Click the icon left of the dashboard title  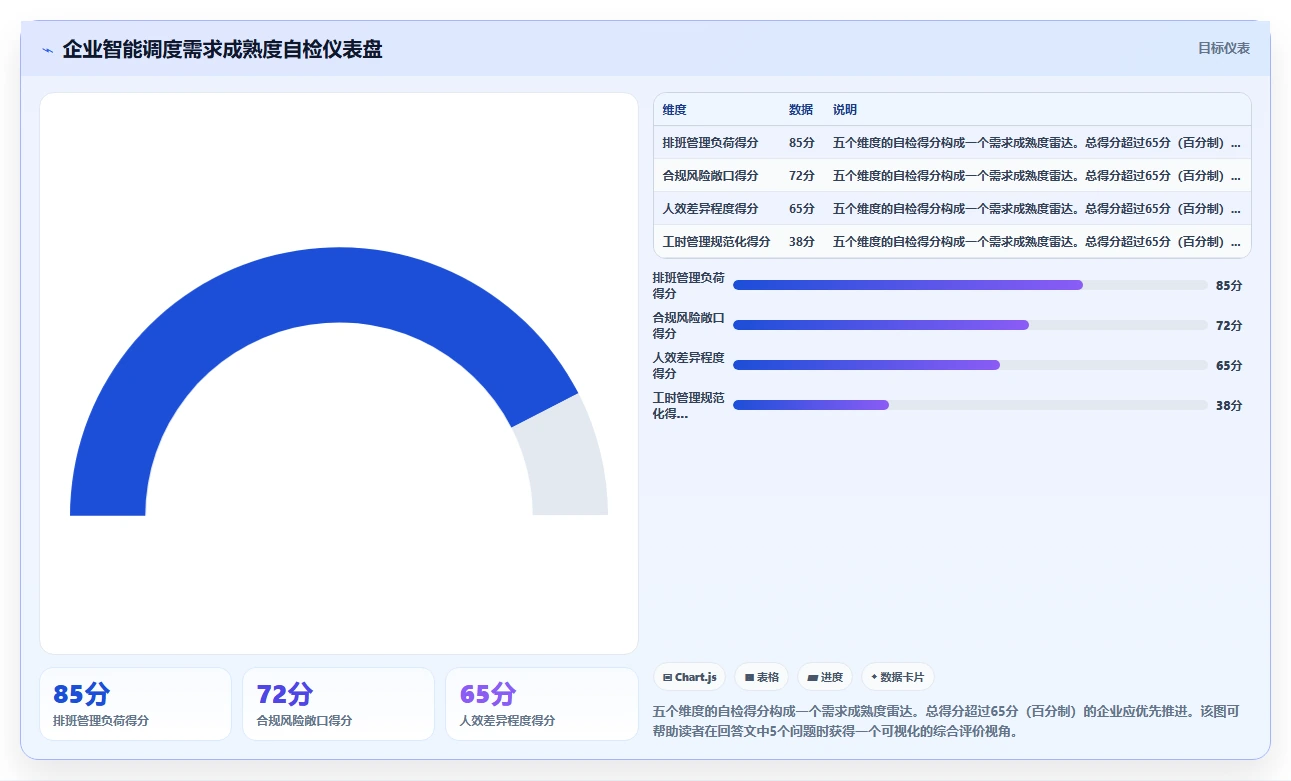pyautogui.click(x=48, y=50)
